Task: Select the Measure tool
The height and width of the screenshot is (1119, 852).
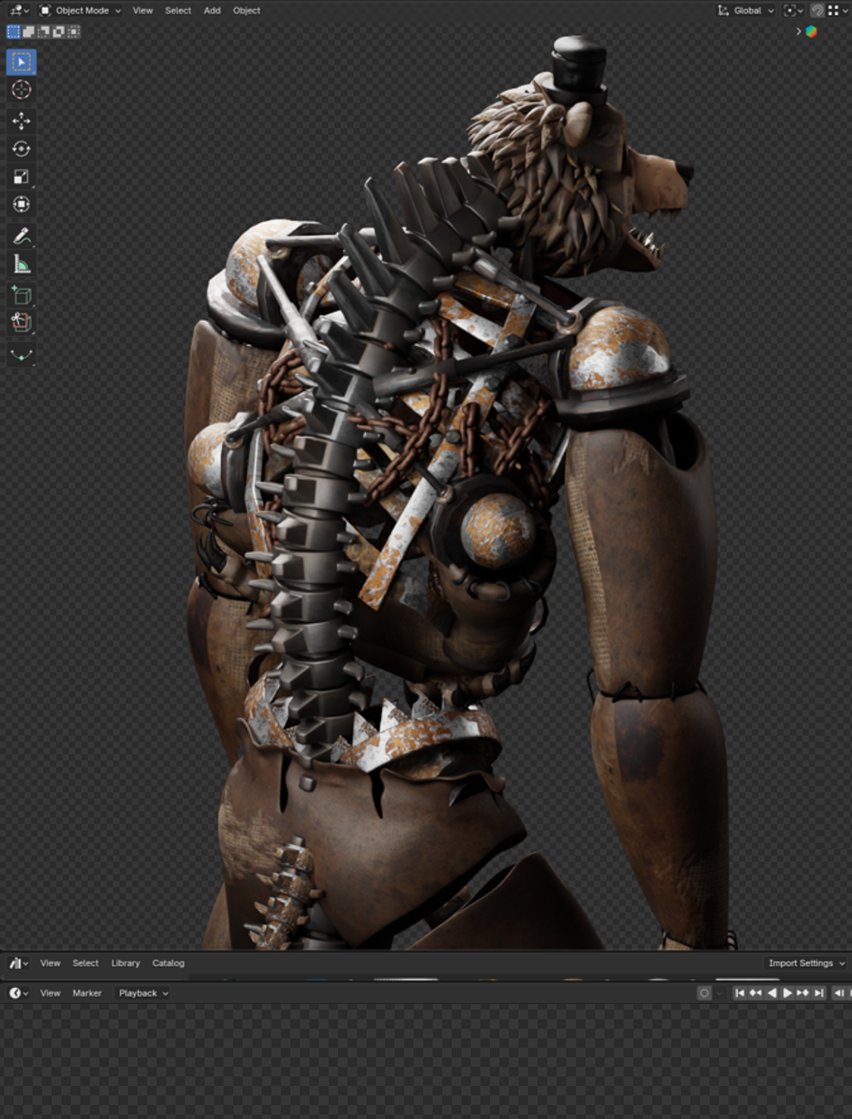Action: (21, 264)
